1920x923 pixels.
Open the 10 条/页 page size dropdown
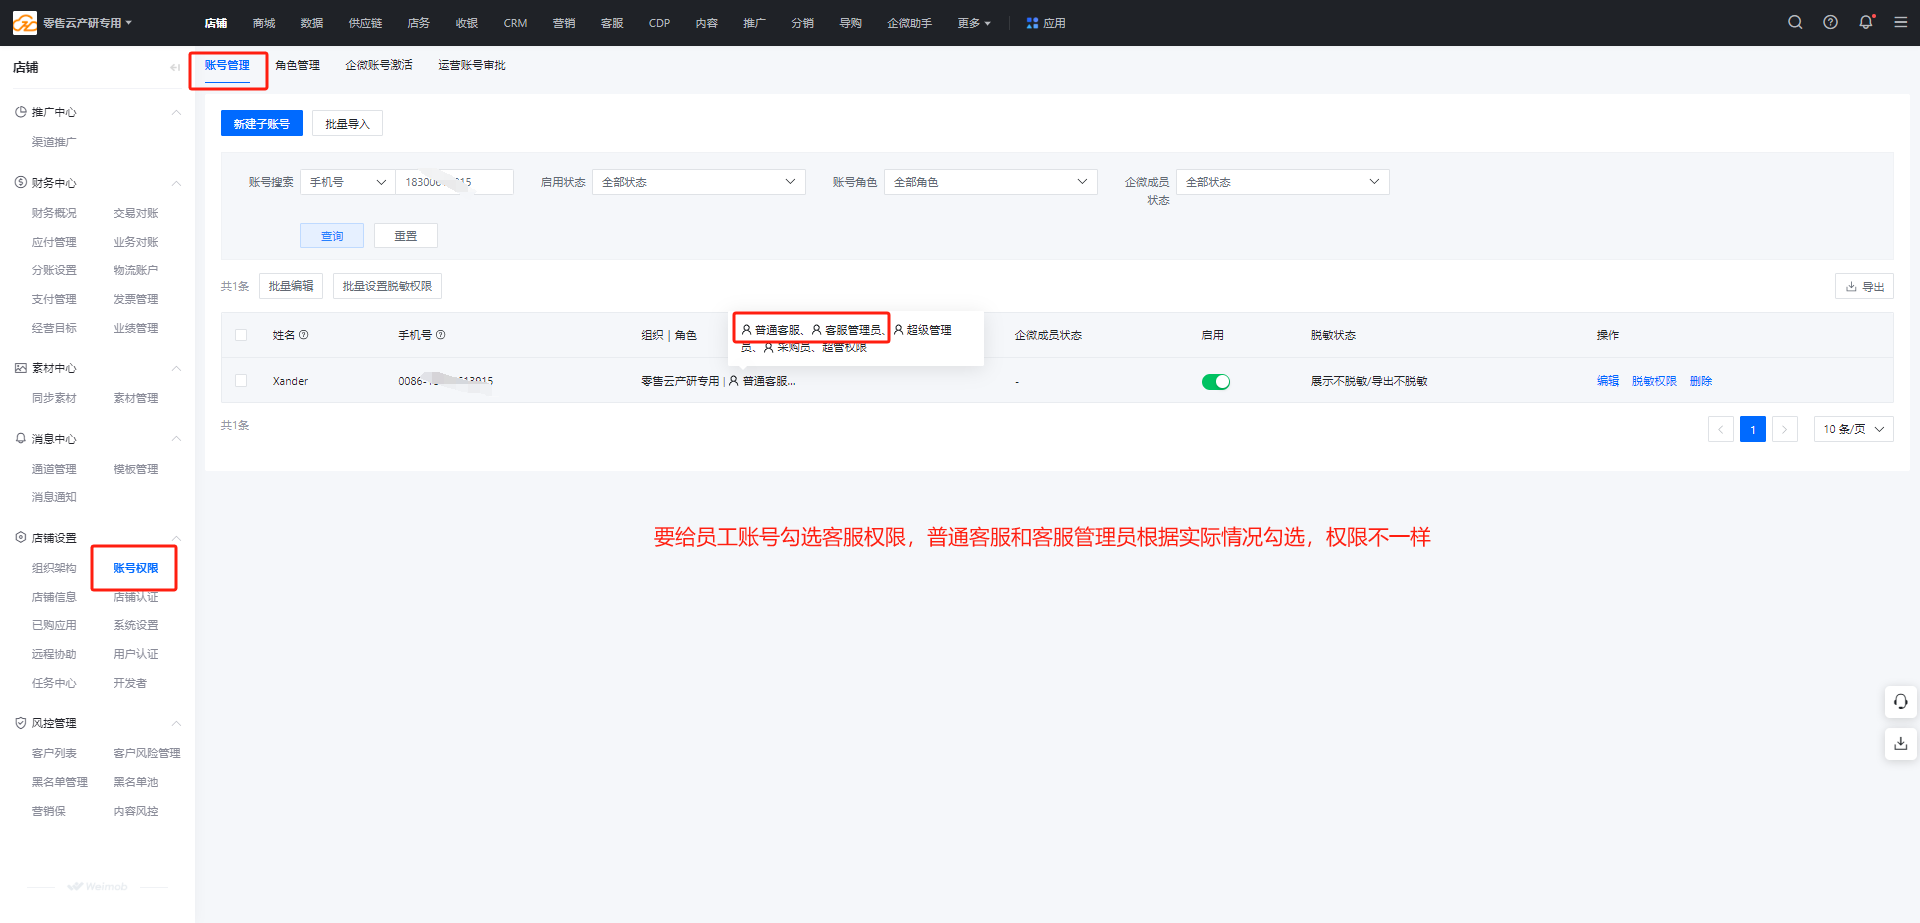click(1853, 429)
